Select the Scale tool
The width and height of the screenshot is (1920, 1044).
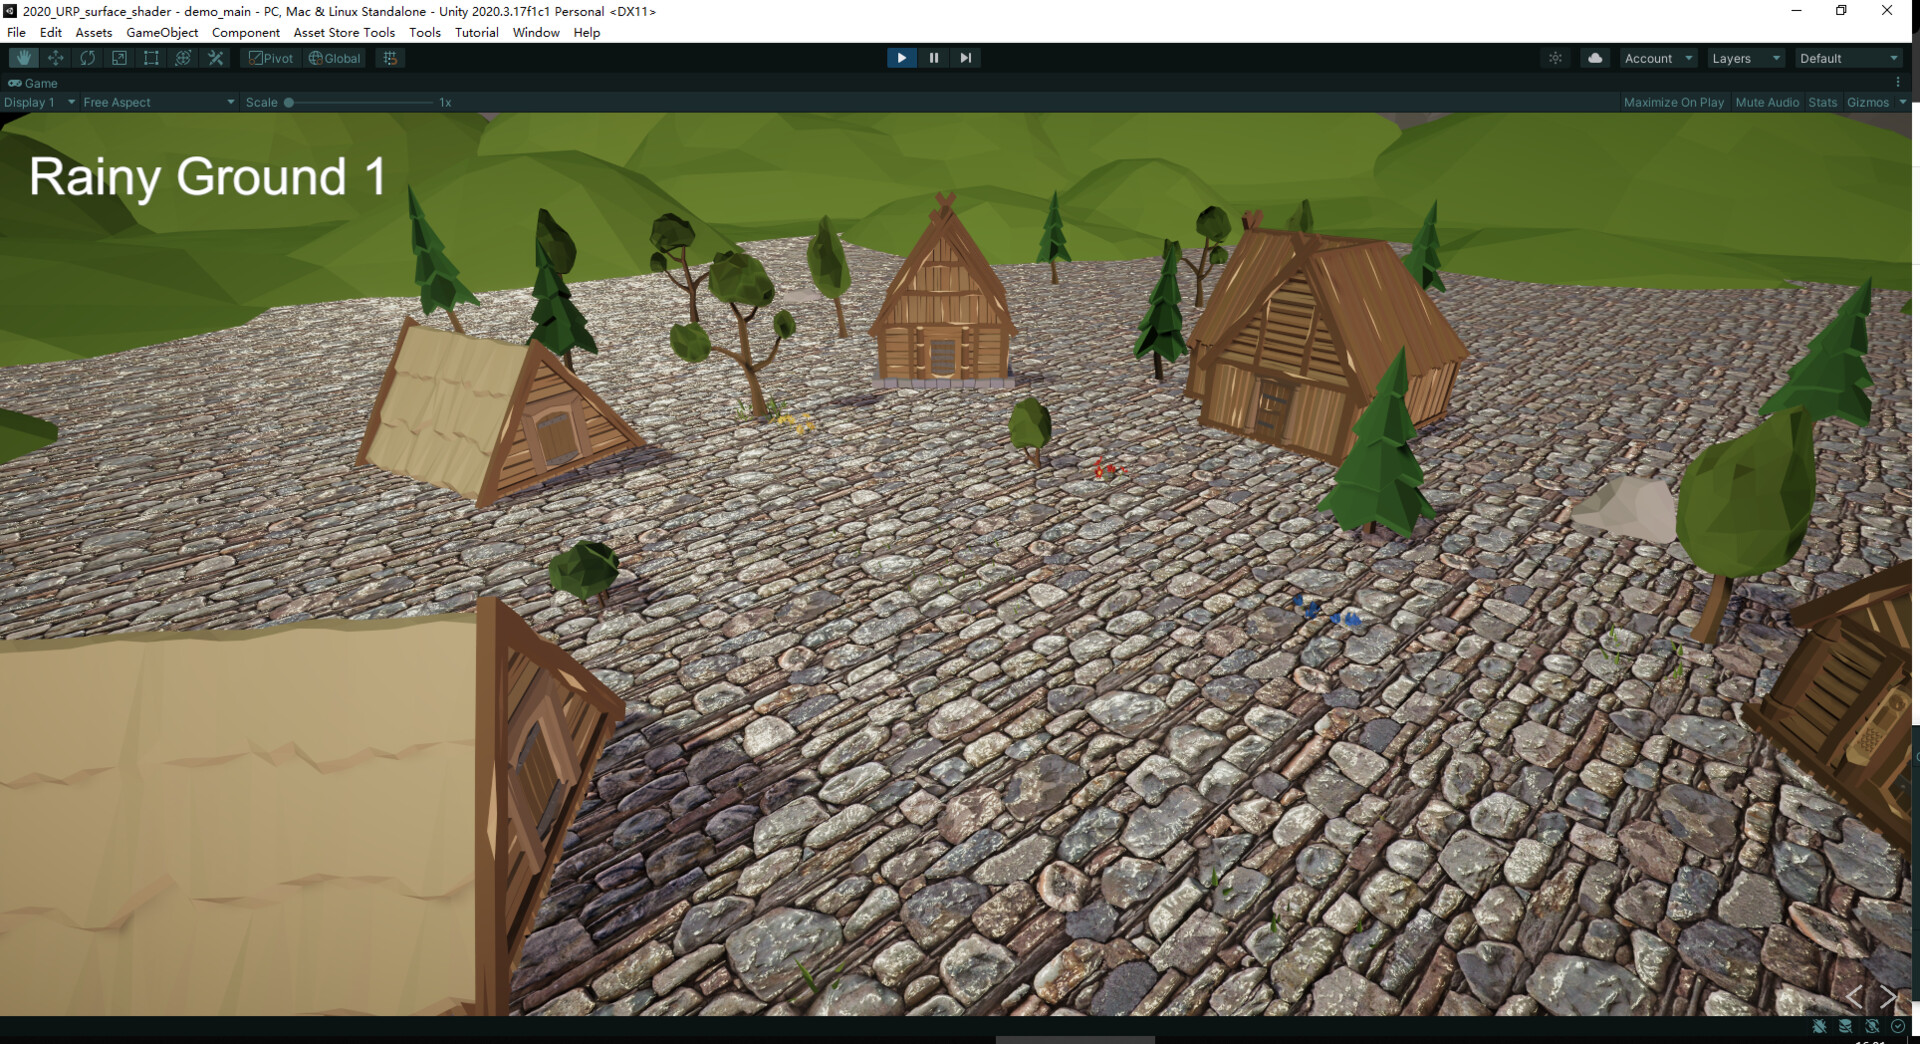click(119, 57)
